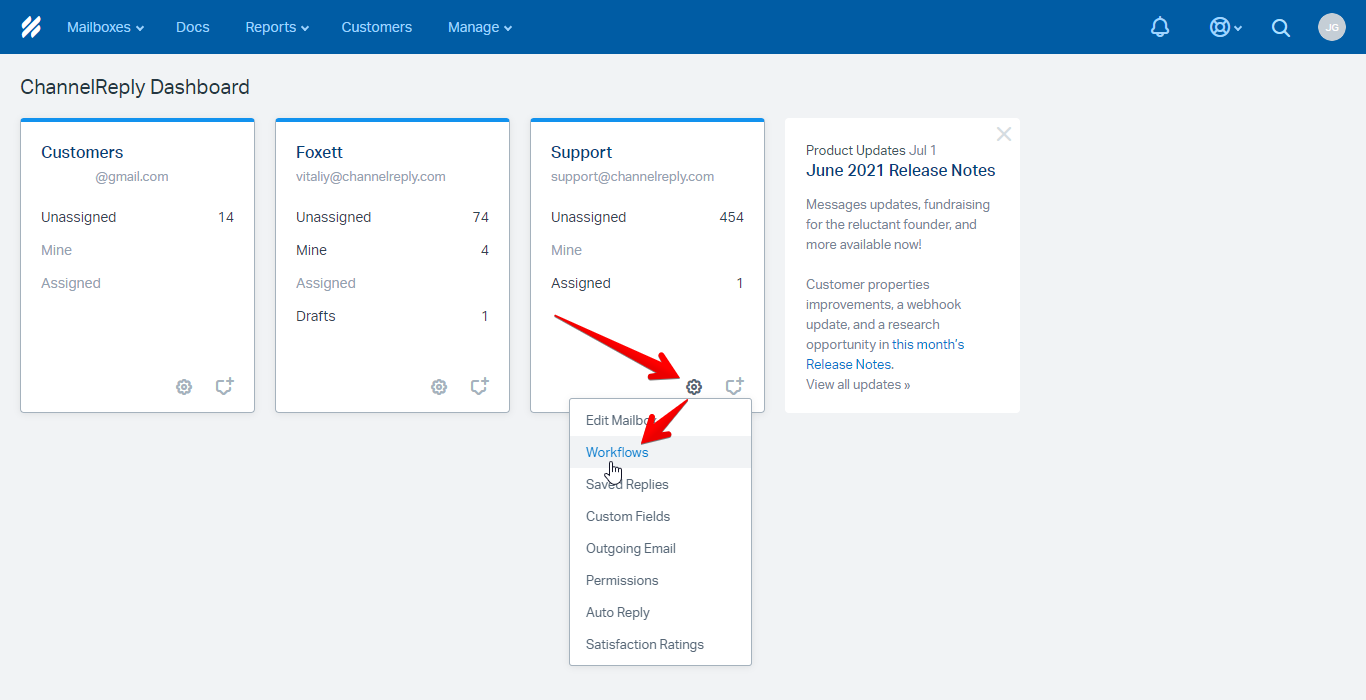Open June 2021 Release Notes heading
The width and height of the screenshot is (1366, 700).
tap(901, 170)
